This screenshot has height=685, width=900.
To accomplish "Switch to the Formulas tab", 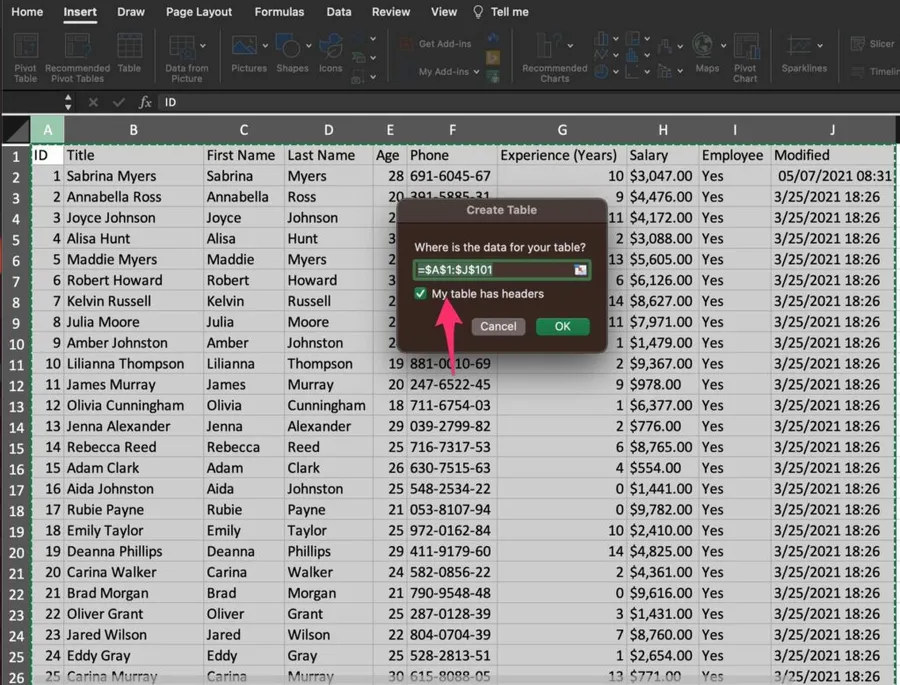I will pyautogui.click(x=279, y=12).
